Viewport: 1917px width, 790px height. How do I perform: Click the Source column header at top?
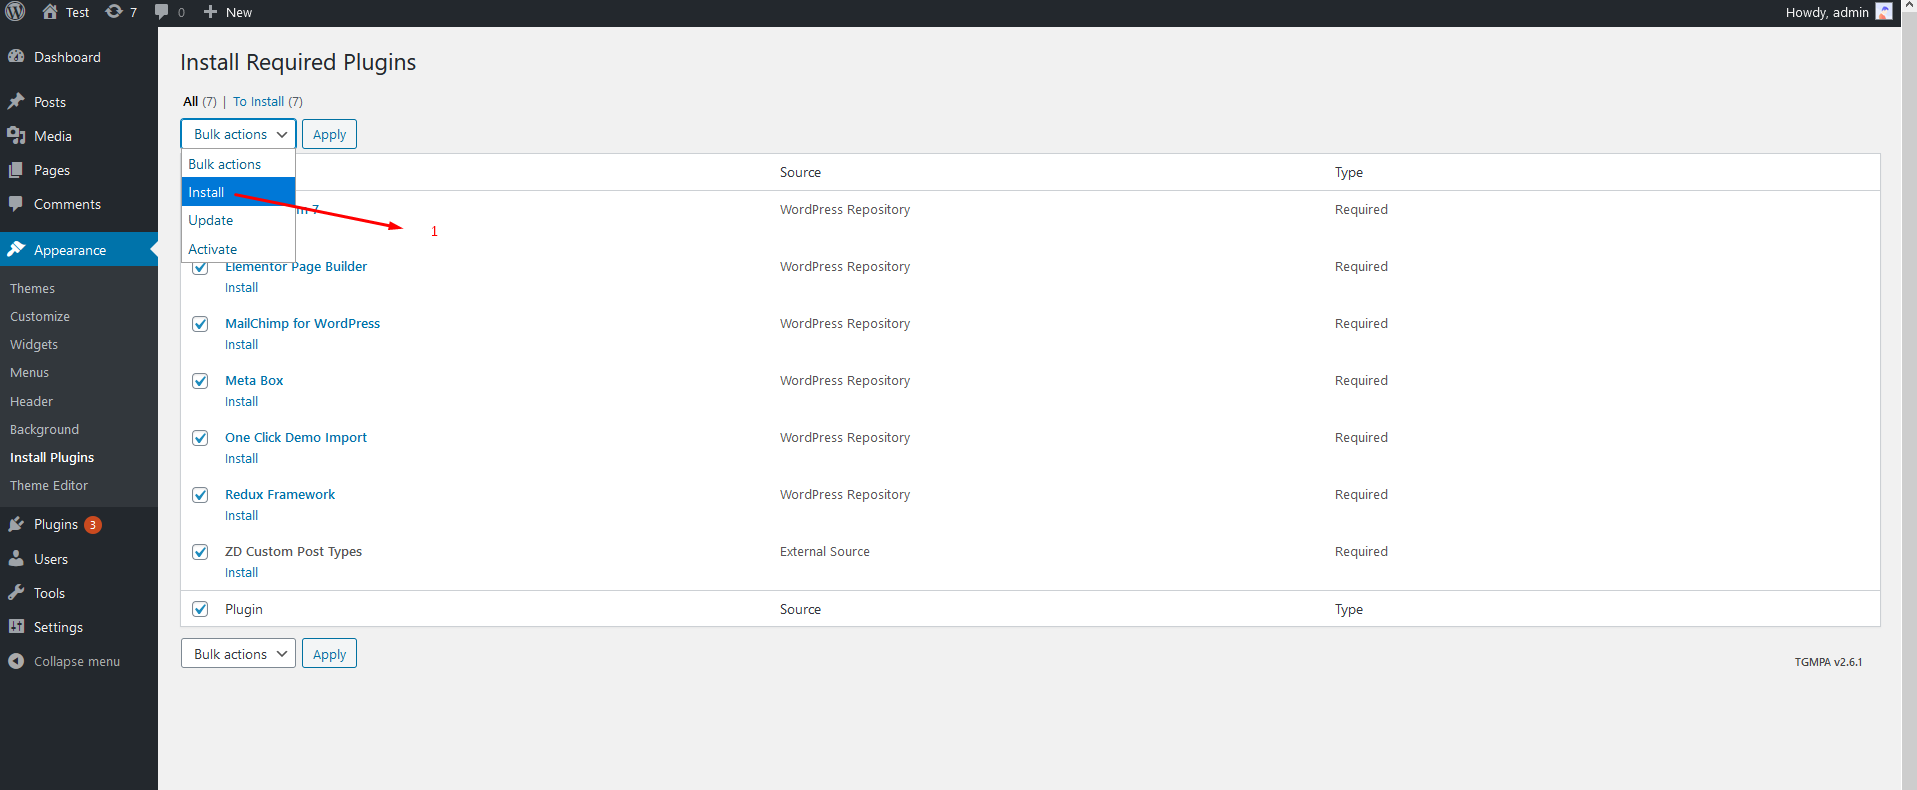tap(800, 172)
